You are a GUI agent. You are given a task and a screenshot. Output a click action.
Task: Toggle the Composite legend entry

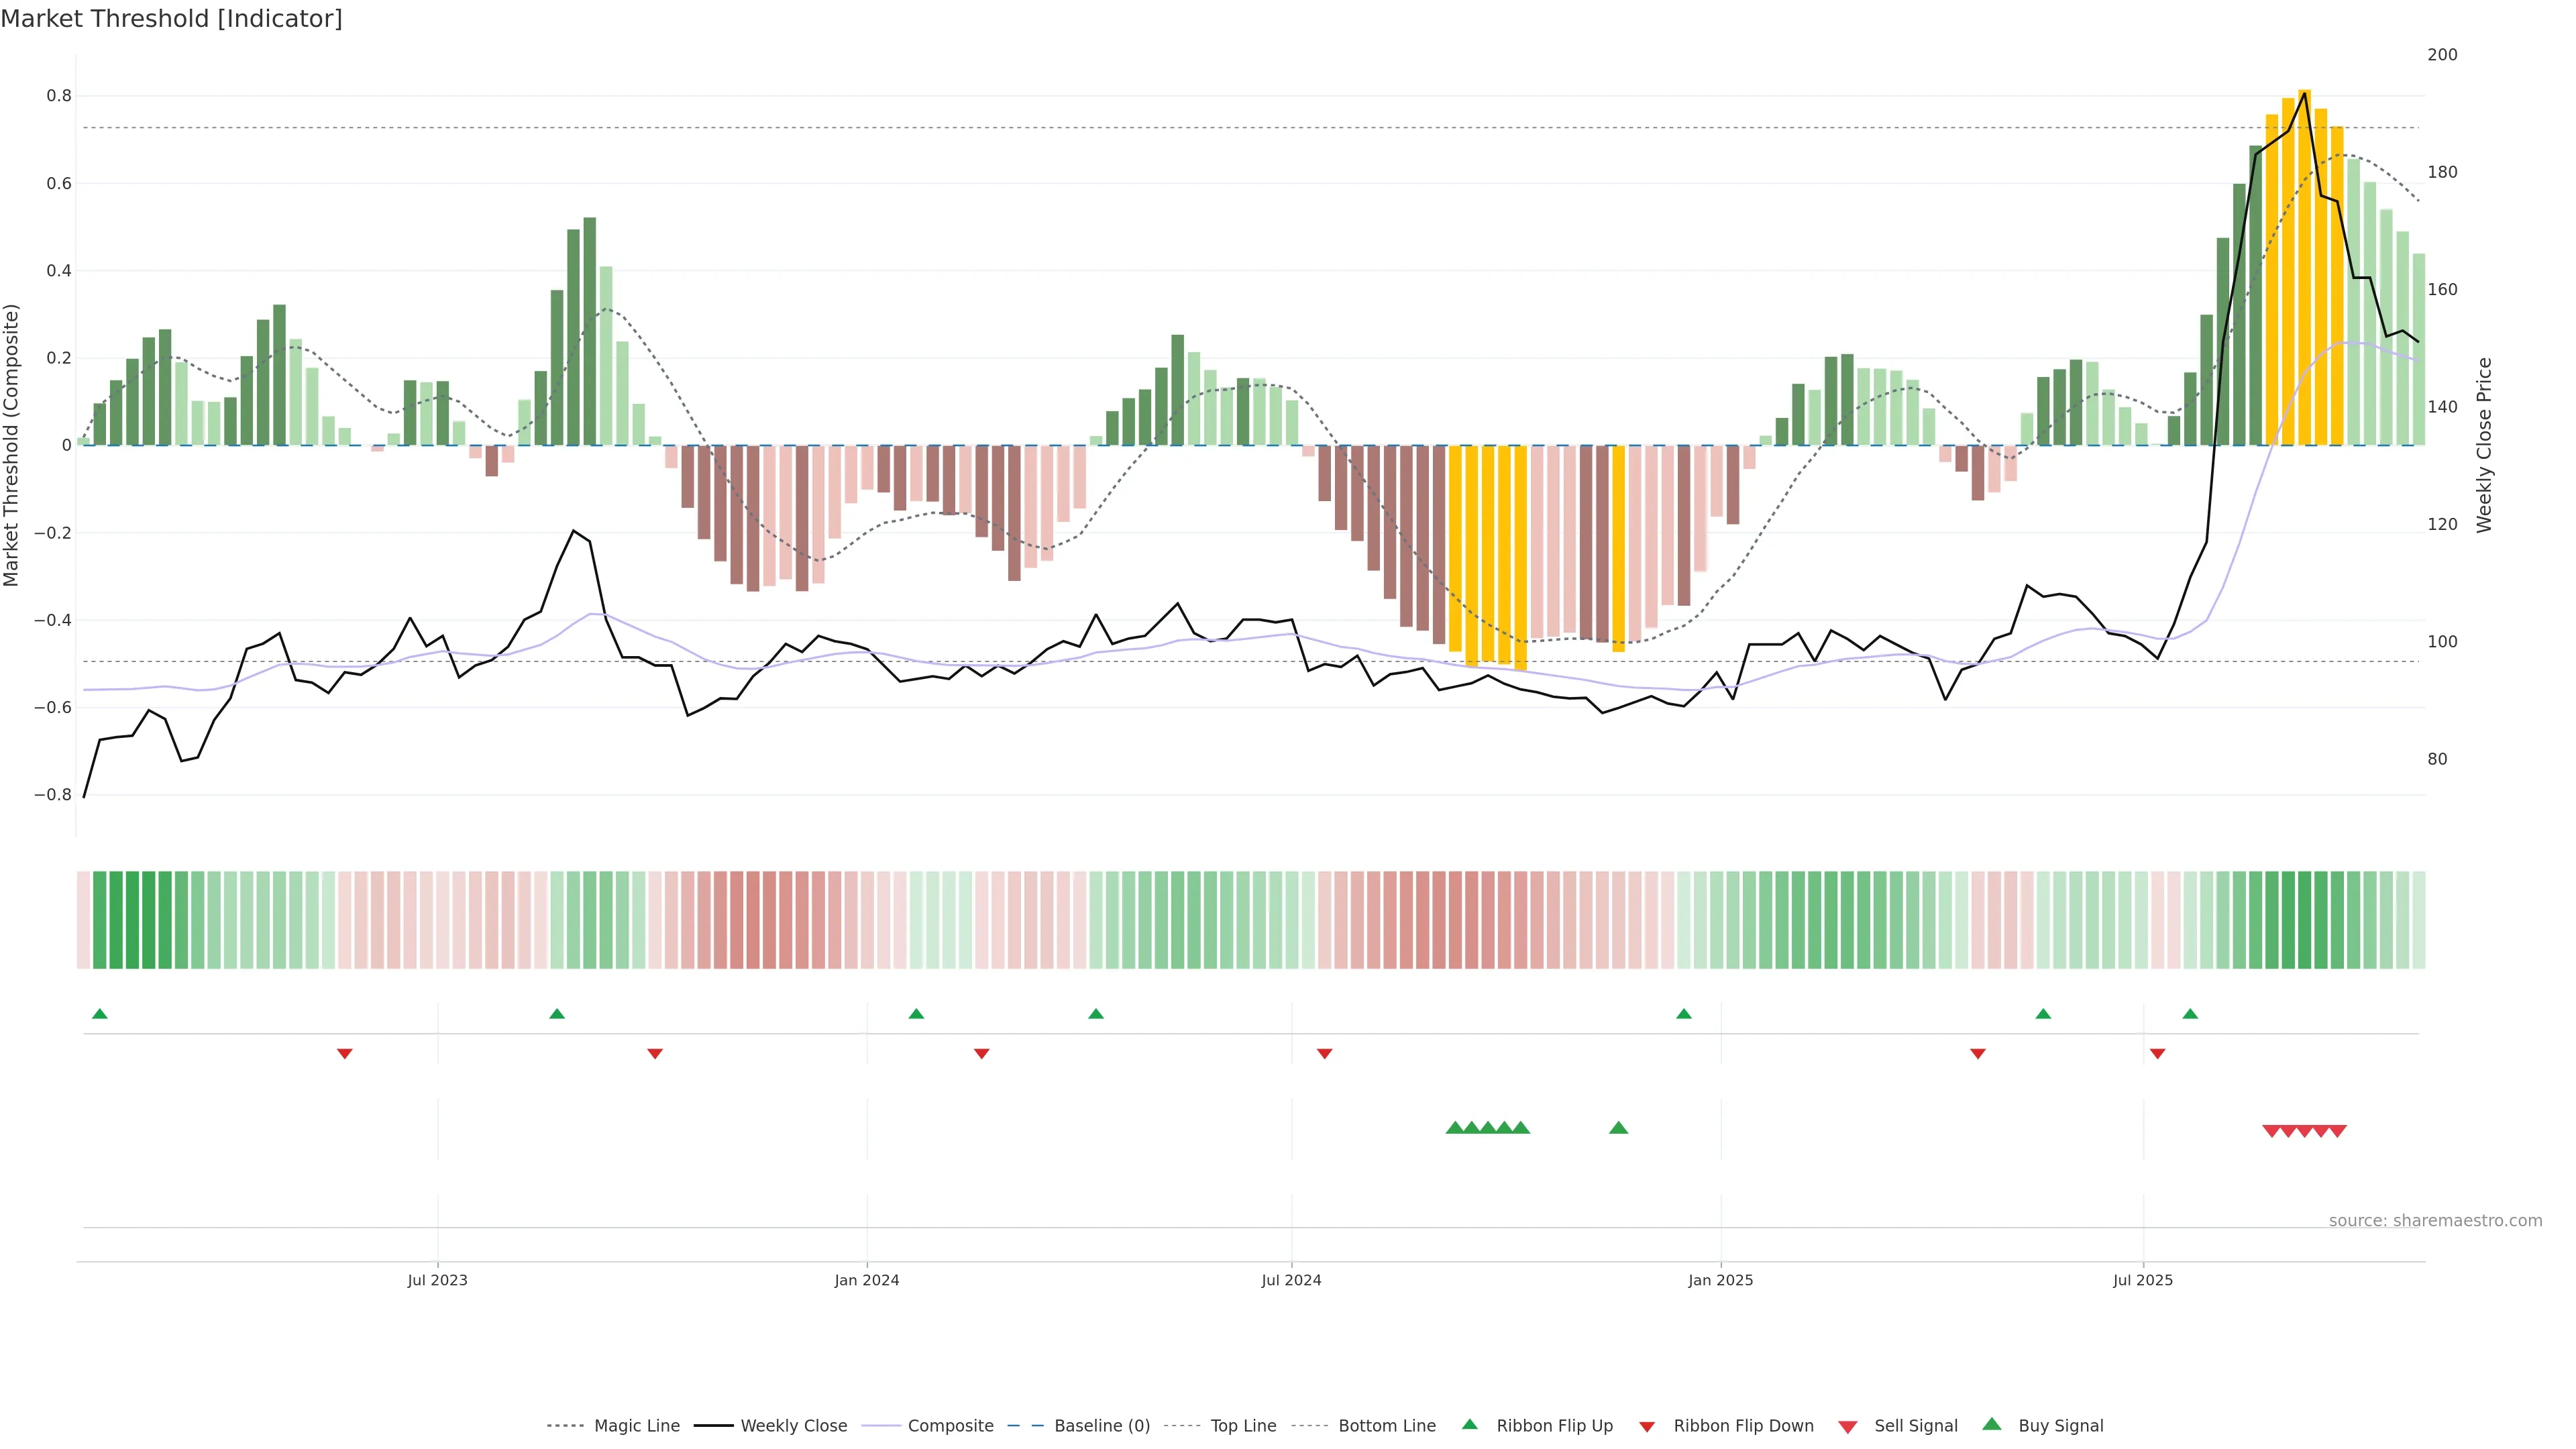[x=950, y=1426]
